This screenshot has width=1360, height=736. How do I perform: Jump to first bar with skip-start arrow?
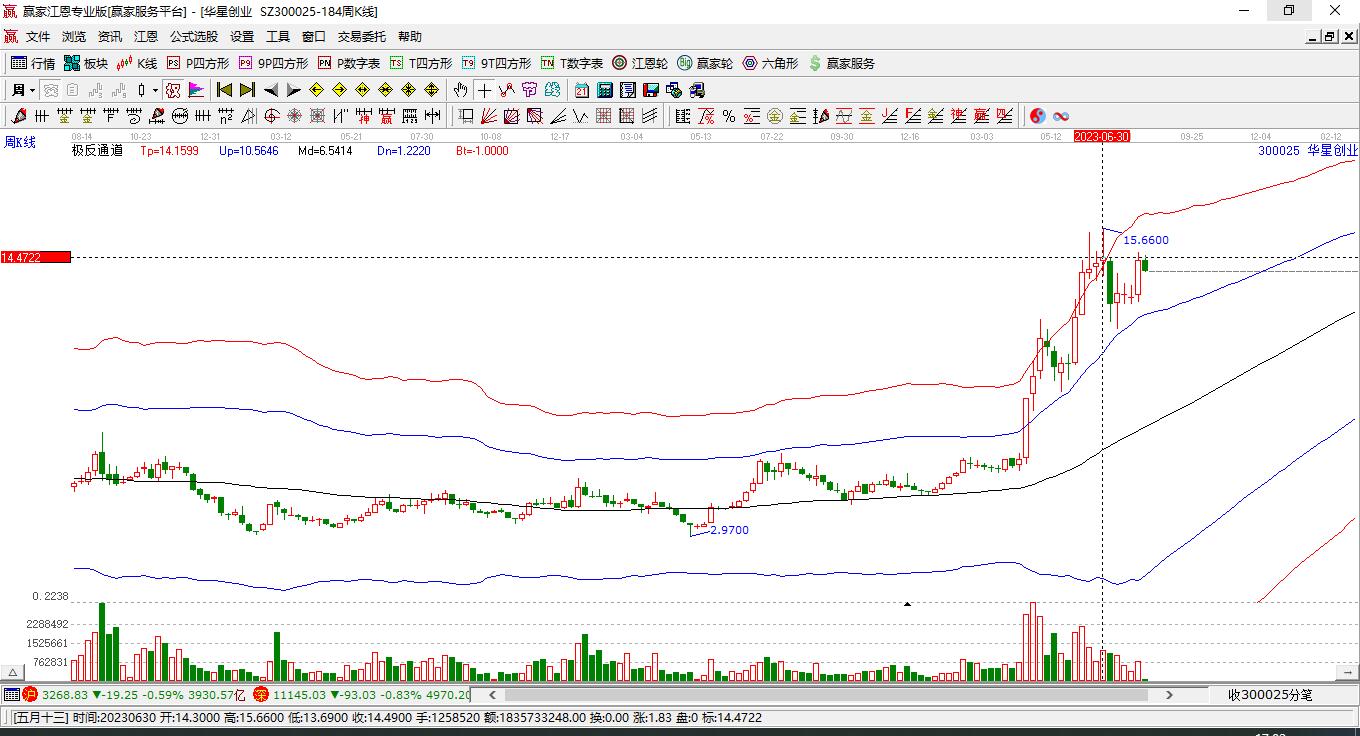pyautogui.click(x=225, y=90)
